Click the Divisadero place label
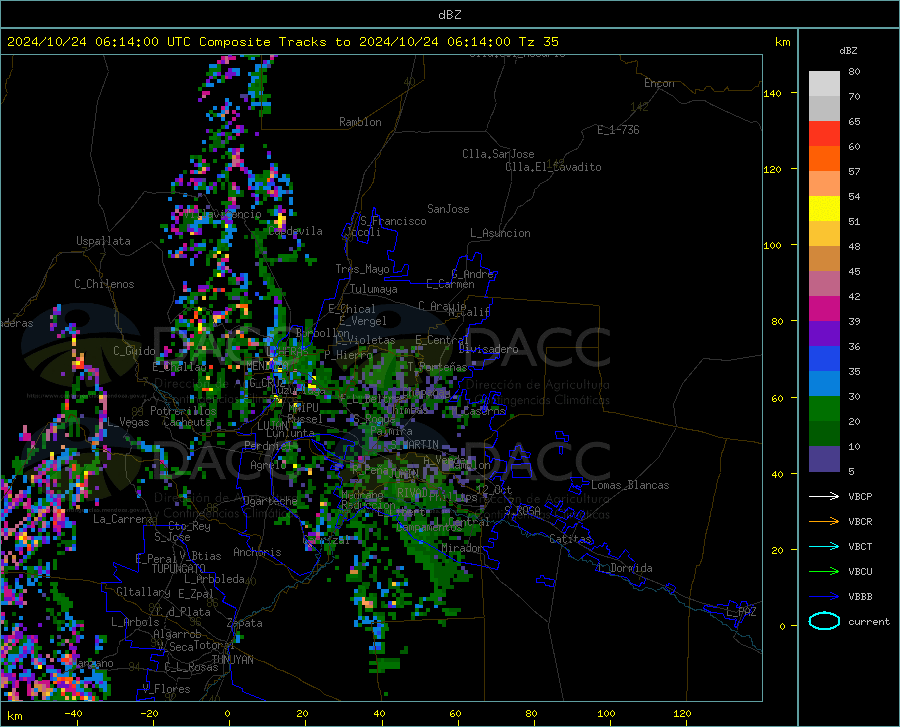Image resolution: width=900 pixels, height=727 pixels. 488,349
